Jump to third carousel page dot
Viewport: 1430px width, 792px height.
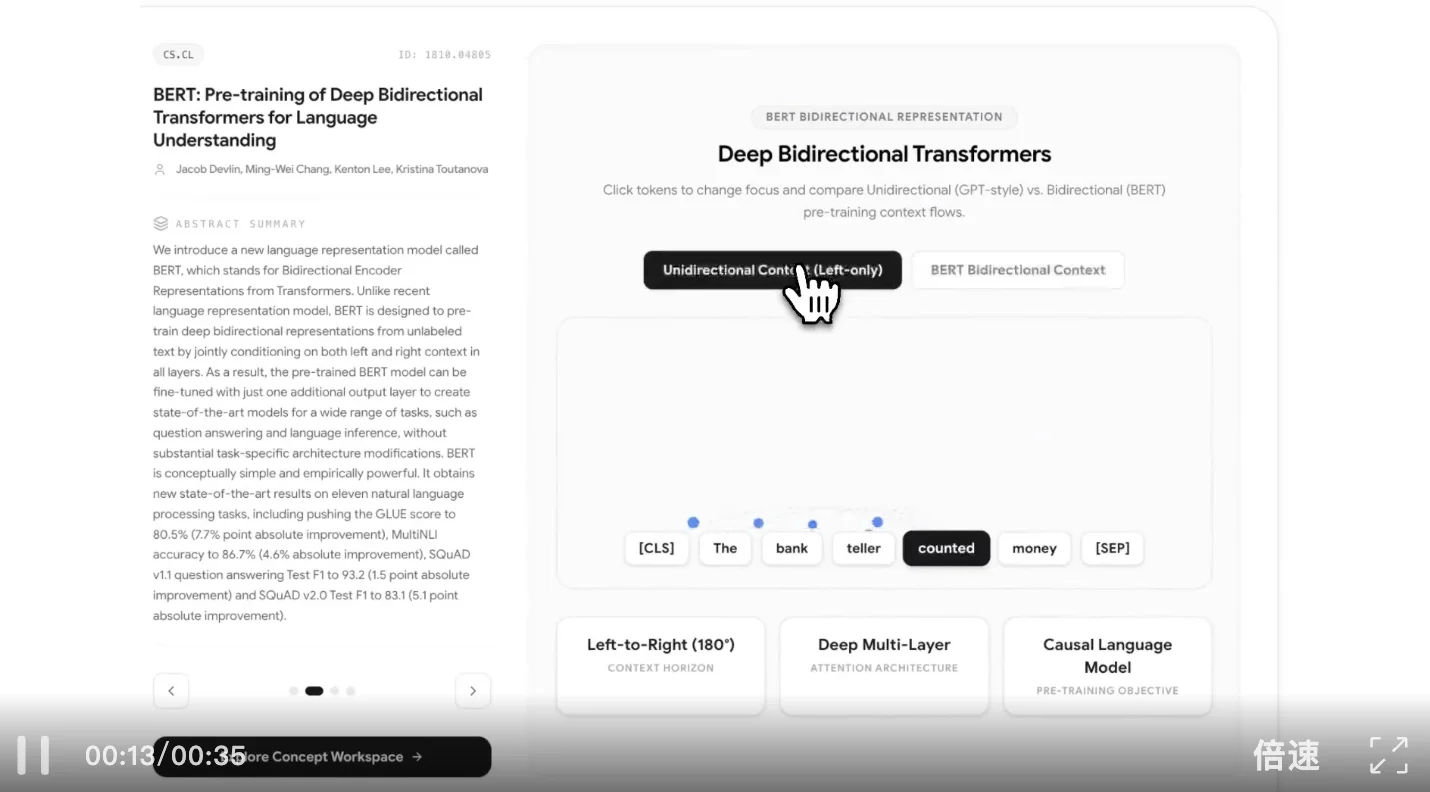(335, 691)
